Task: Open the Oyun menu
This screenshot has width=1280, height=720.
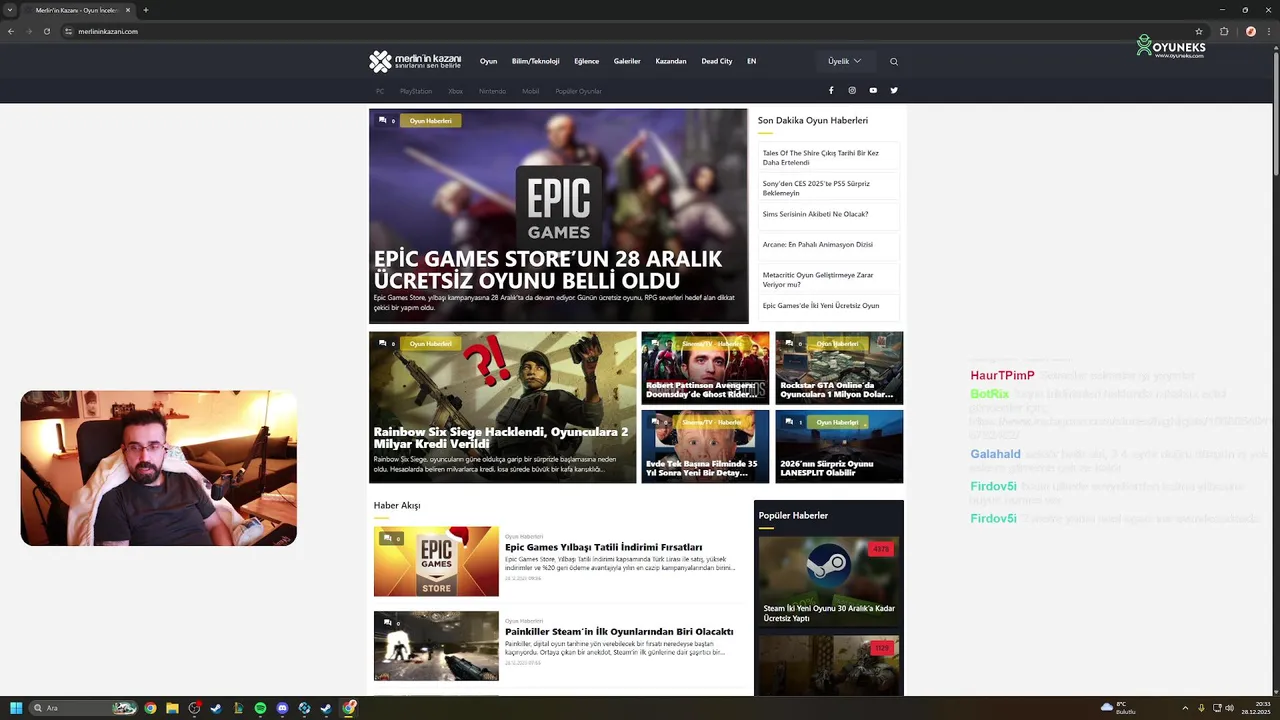Action: 488,61
